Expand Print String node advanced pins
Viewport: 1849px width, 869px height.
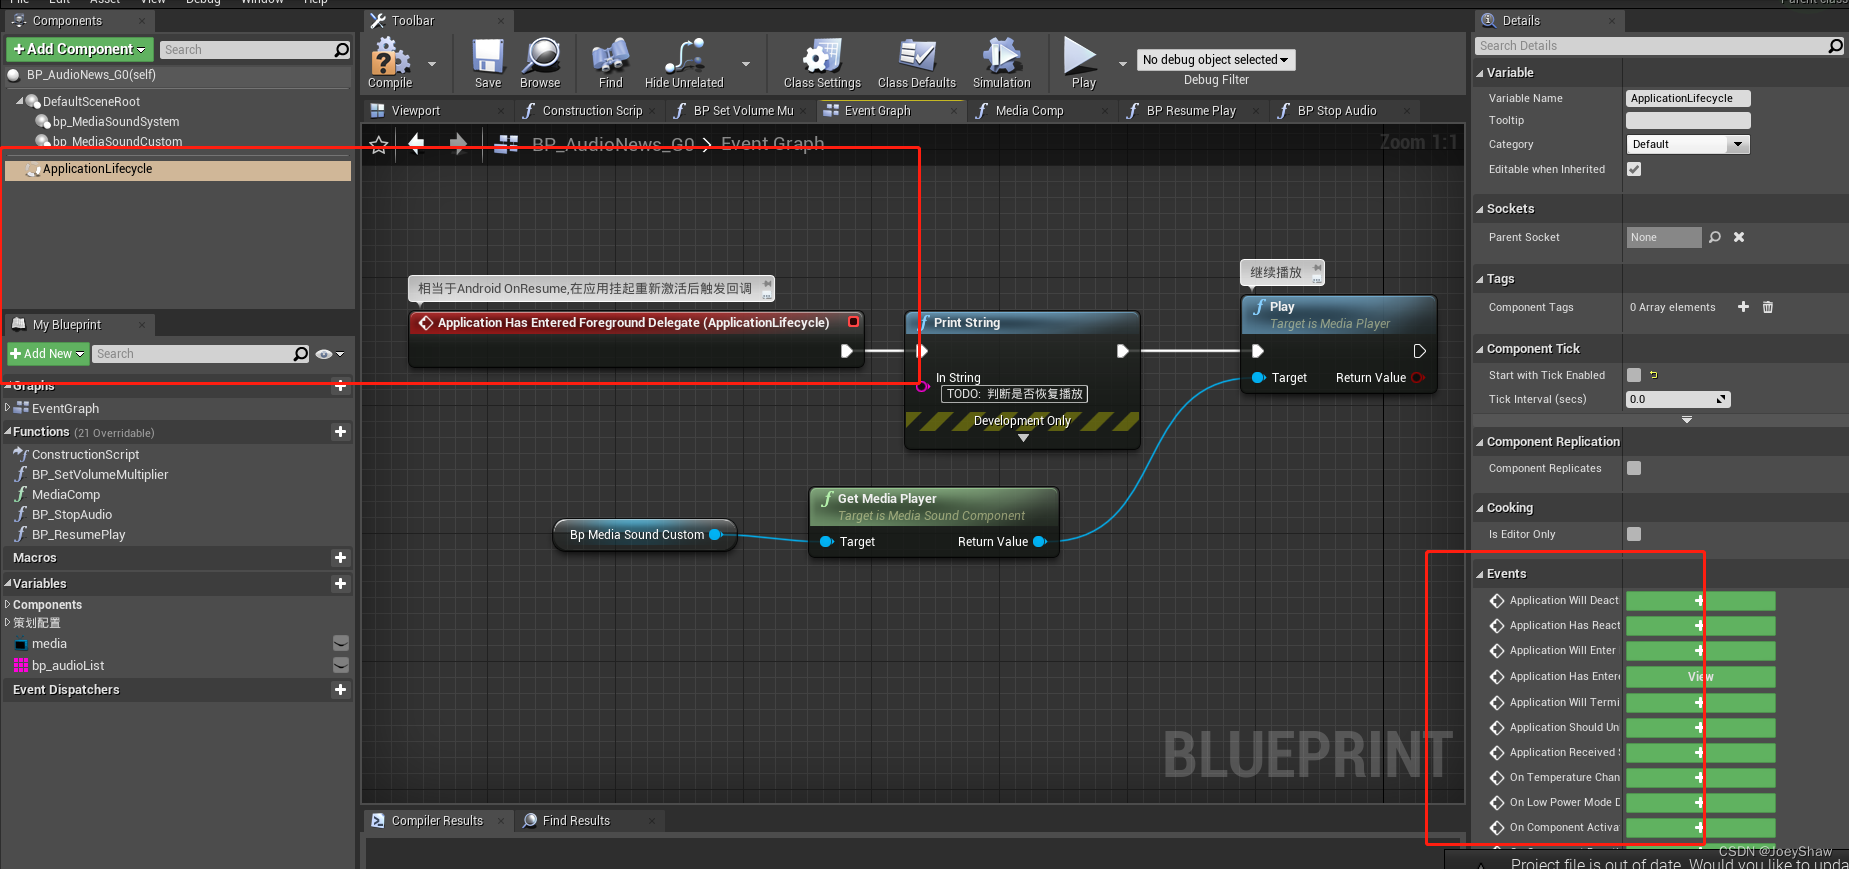pos(1023,438)
